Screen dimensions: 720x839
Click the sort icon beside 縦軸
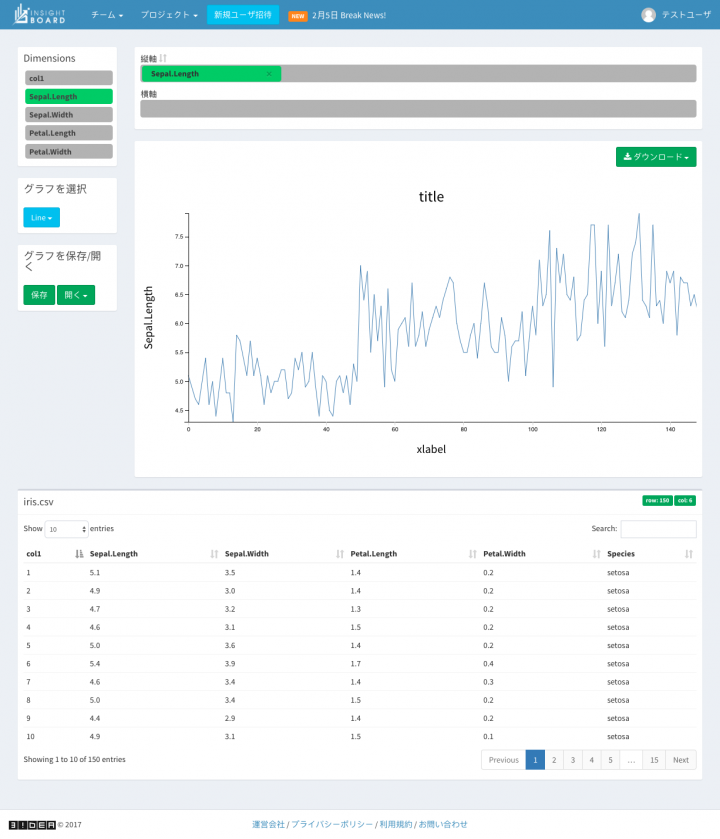pos(163,59)
